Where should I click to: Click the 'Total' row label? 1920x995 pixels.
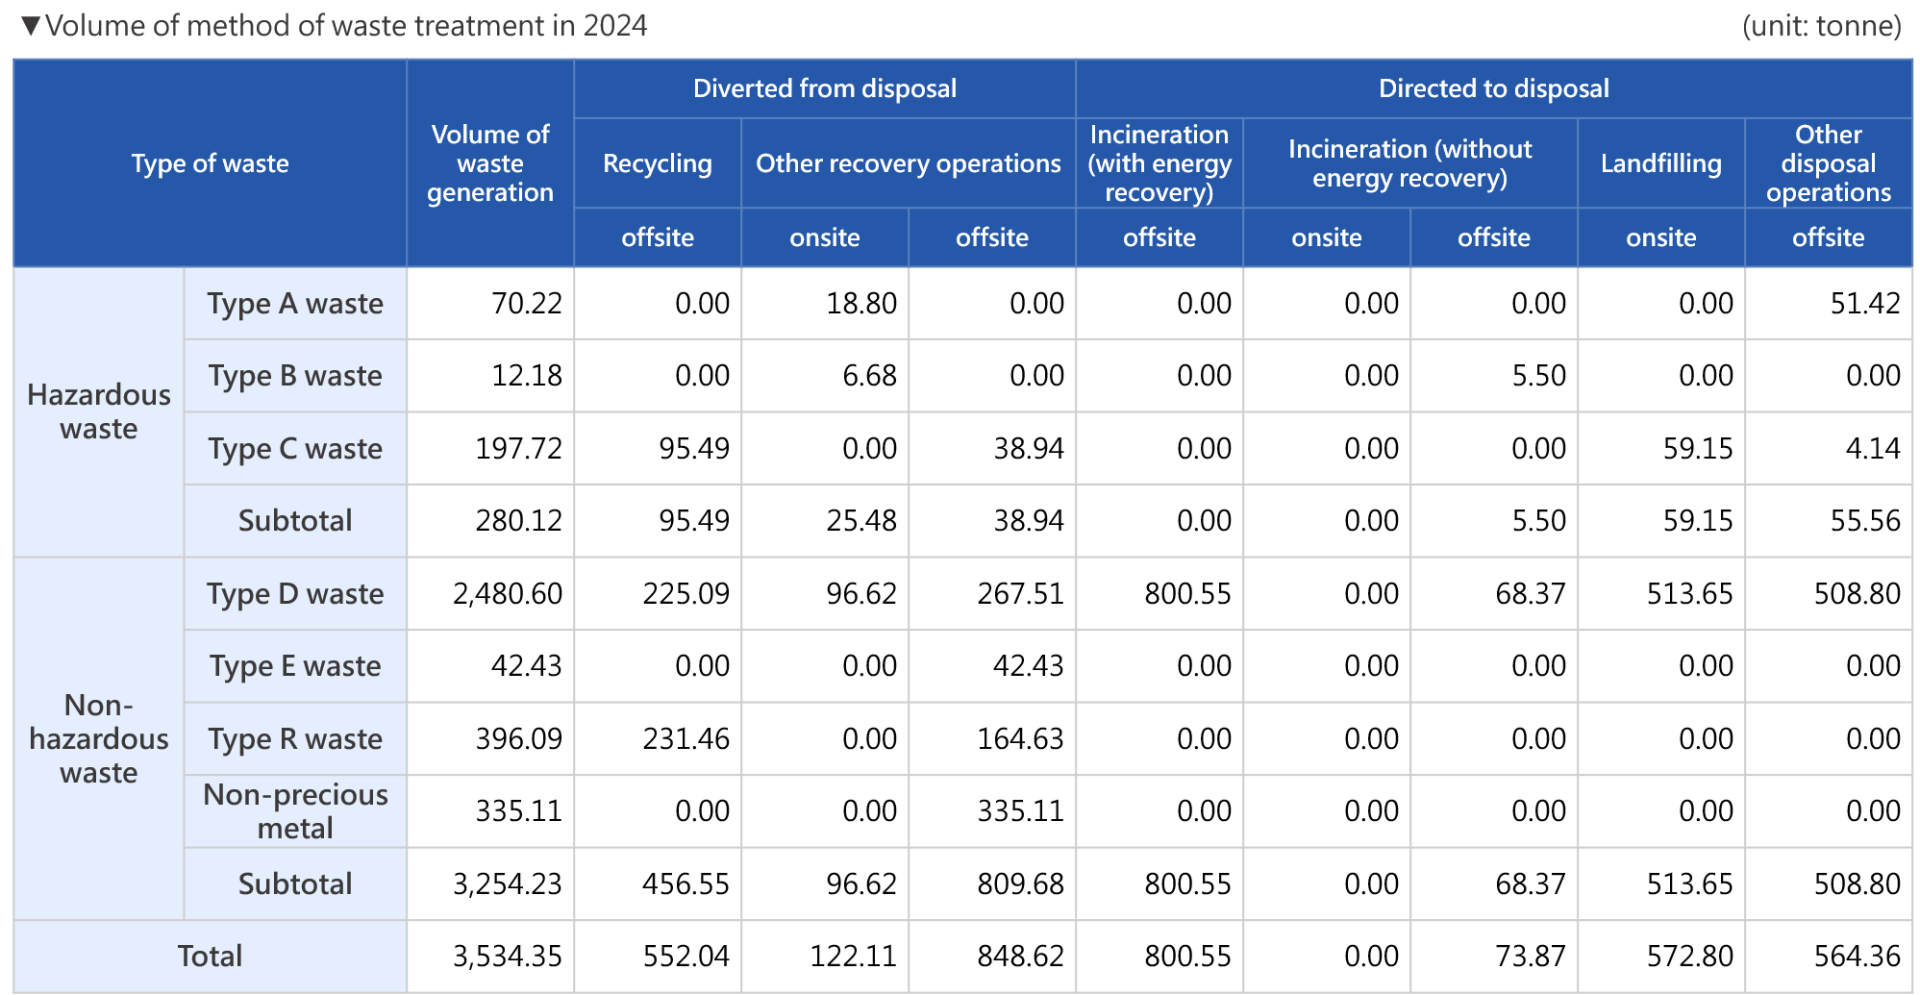[x=210, y=956]
